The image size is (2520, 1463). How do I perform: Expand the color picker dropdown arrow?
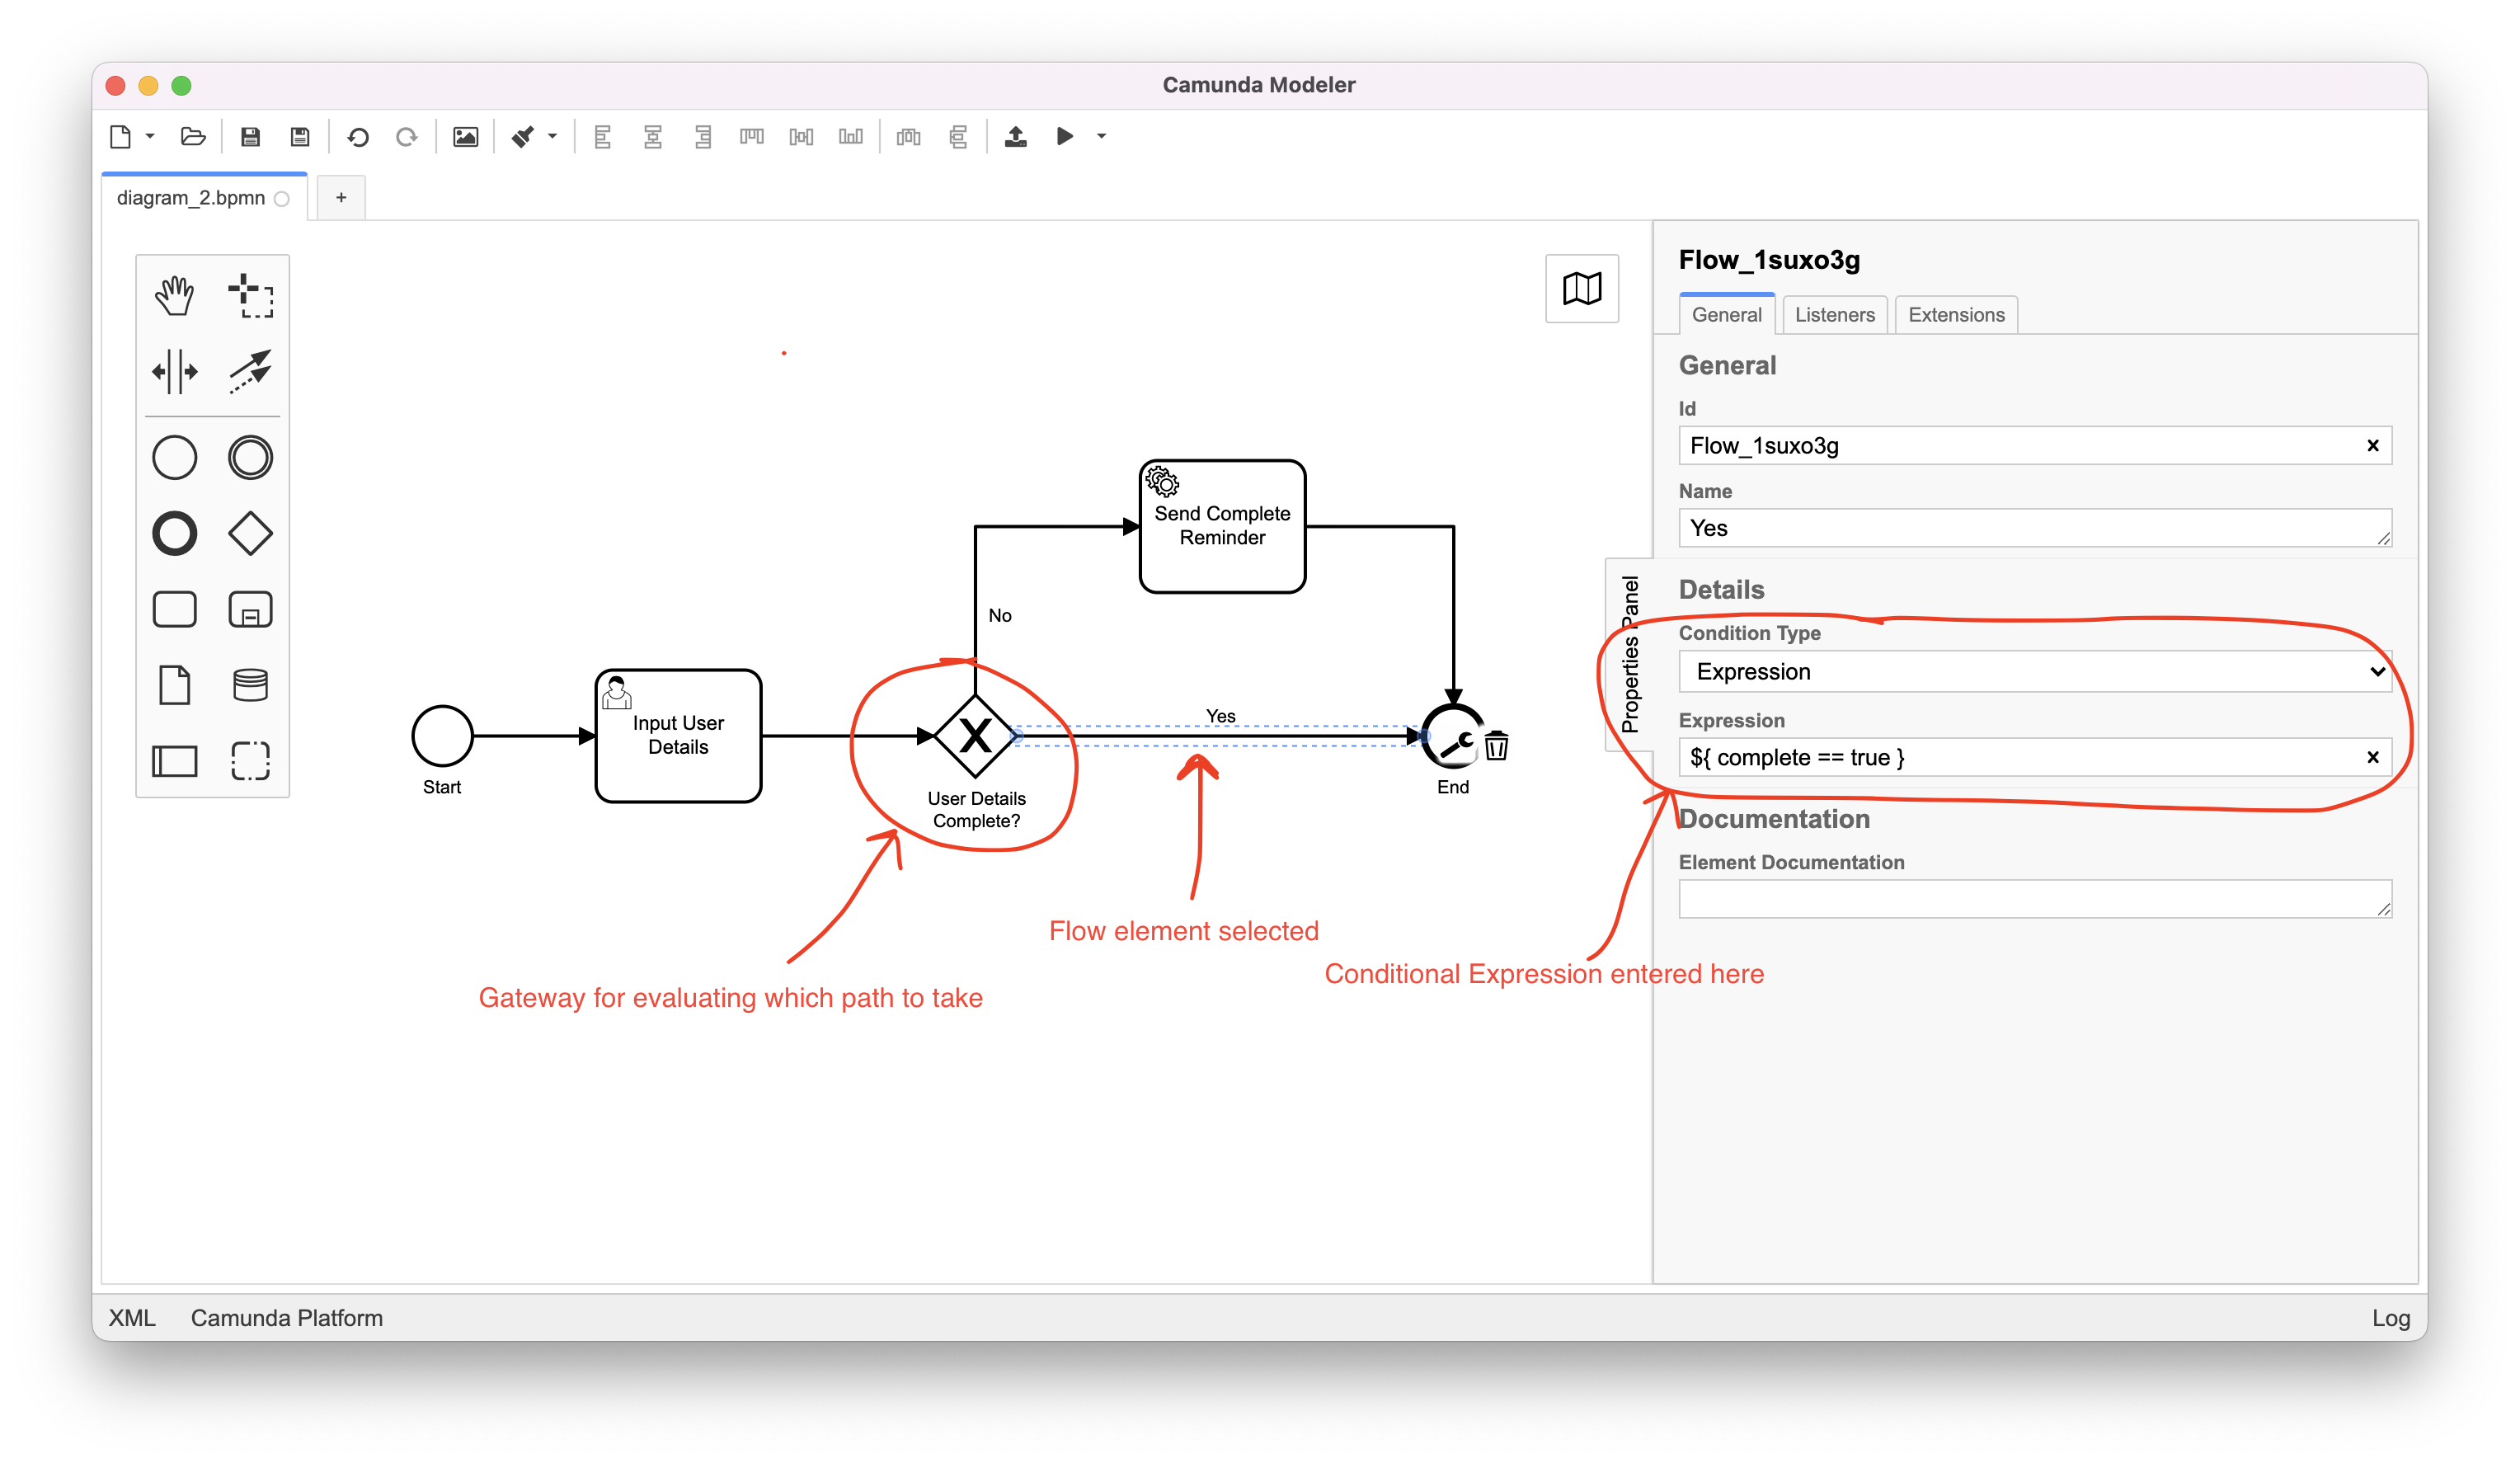[x=552, y=136]
